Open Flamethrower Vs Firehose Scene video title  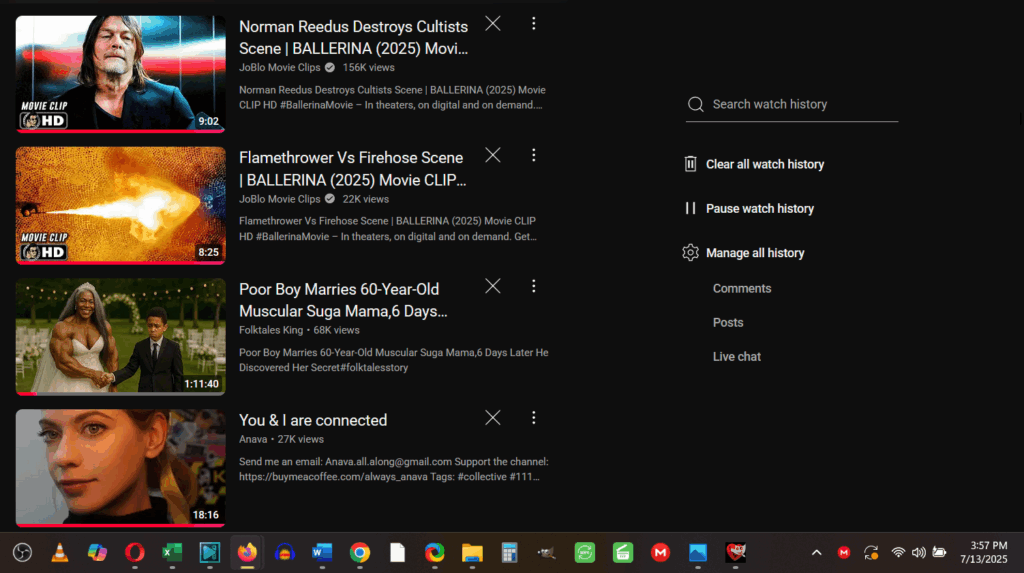pyautogui.click(x=353, y=169)
